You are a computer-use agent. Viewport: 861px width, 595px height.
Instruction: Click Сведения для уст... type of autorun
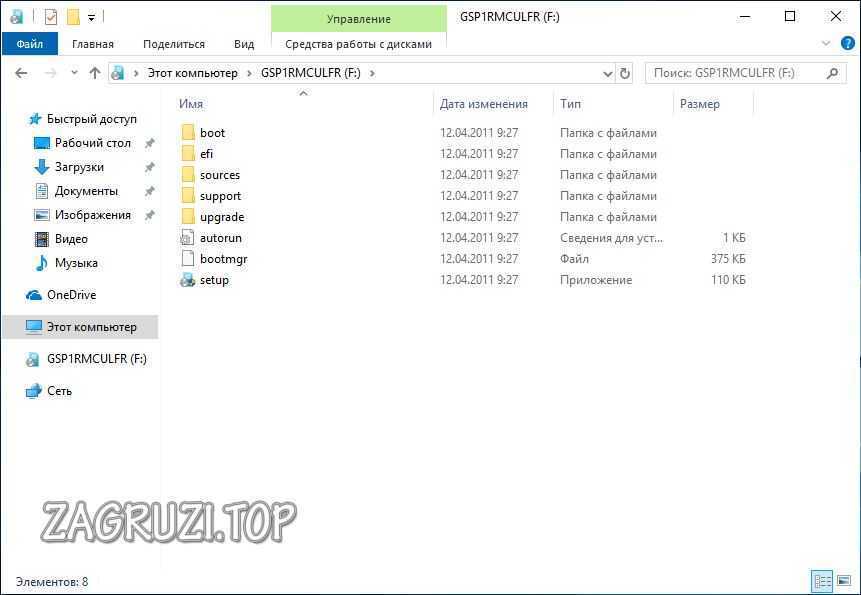click(x=611, y=238)
